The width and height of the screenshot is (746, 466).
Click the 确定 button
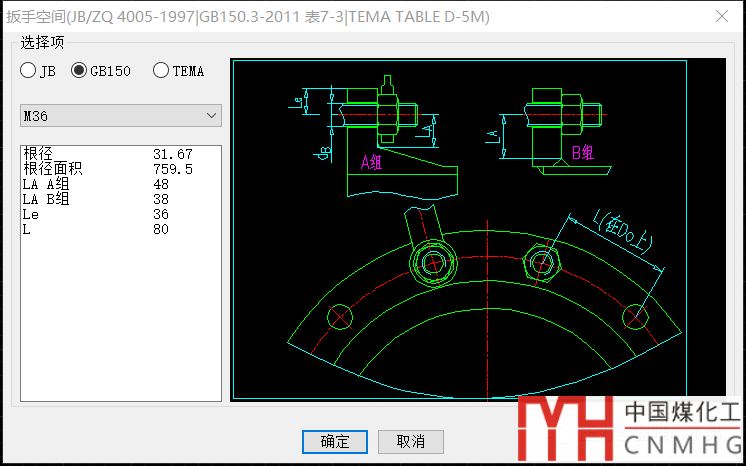coord(335,441)
